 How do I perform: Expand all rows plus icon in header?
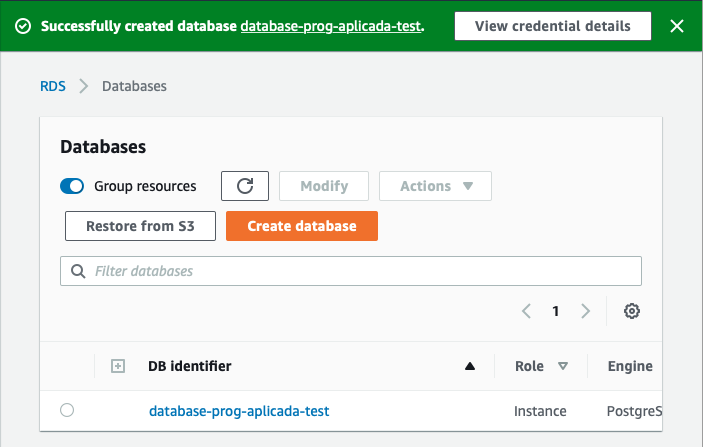(x=117, y=367)
